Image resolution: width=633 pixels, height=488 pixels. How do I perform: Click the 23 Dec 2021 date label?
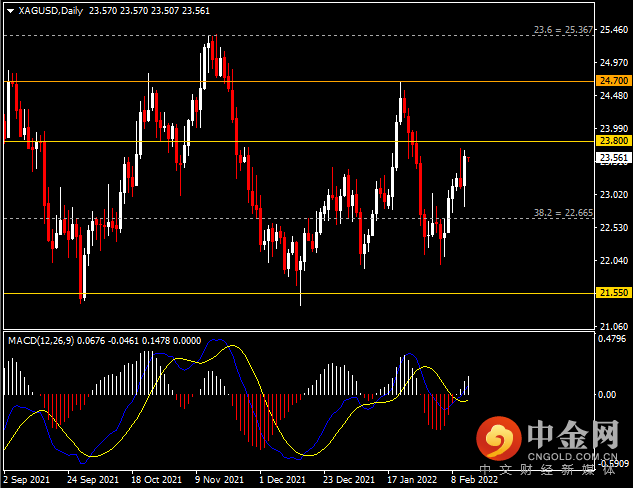coord(348,480)
